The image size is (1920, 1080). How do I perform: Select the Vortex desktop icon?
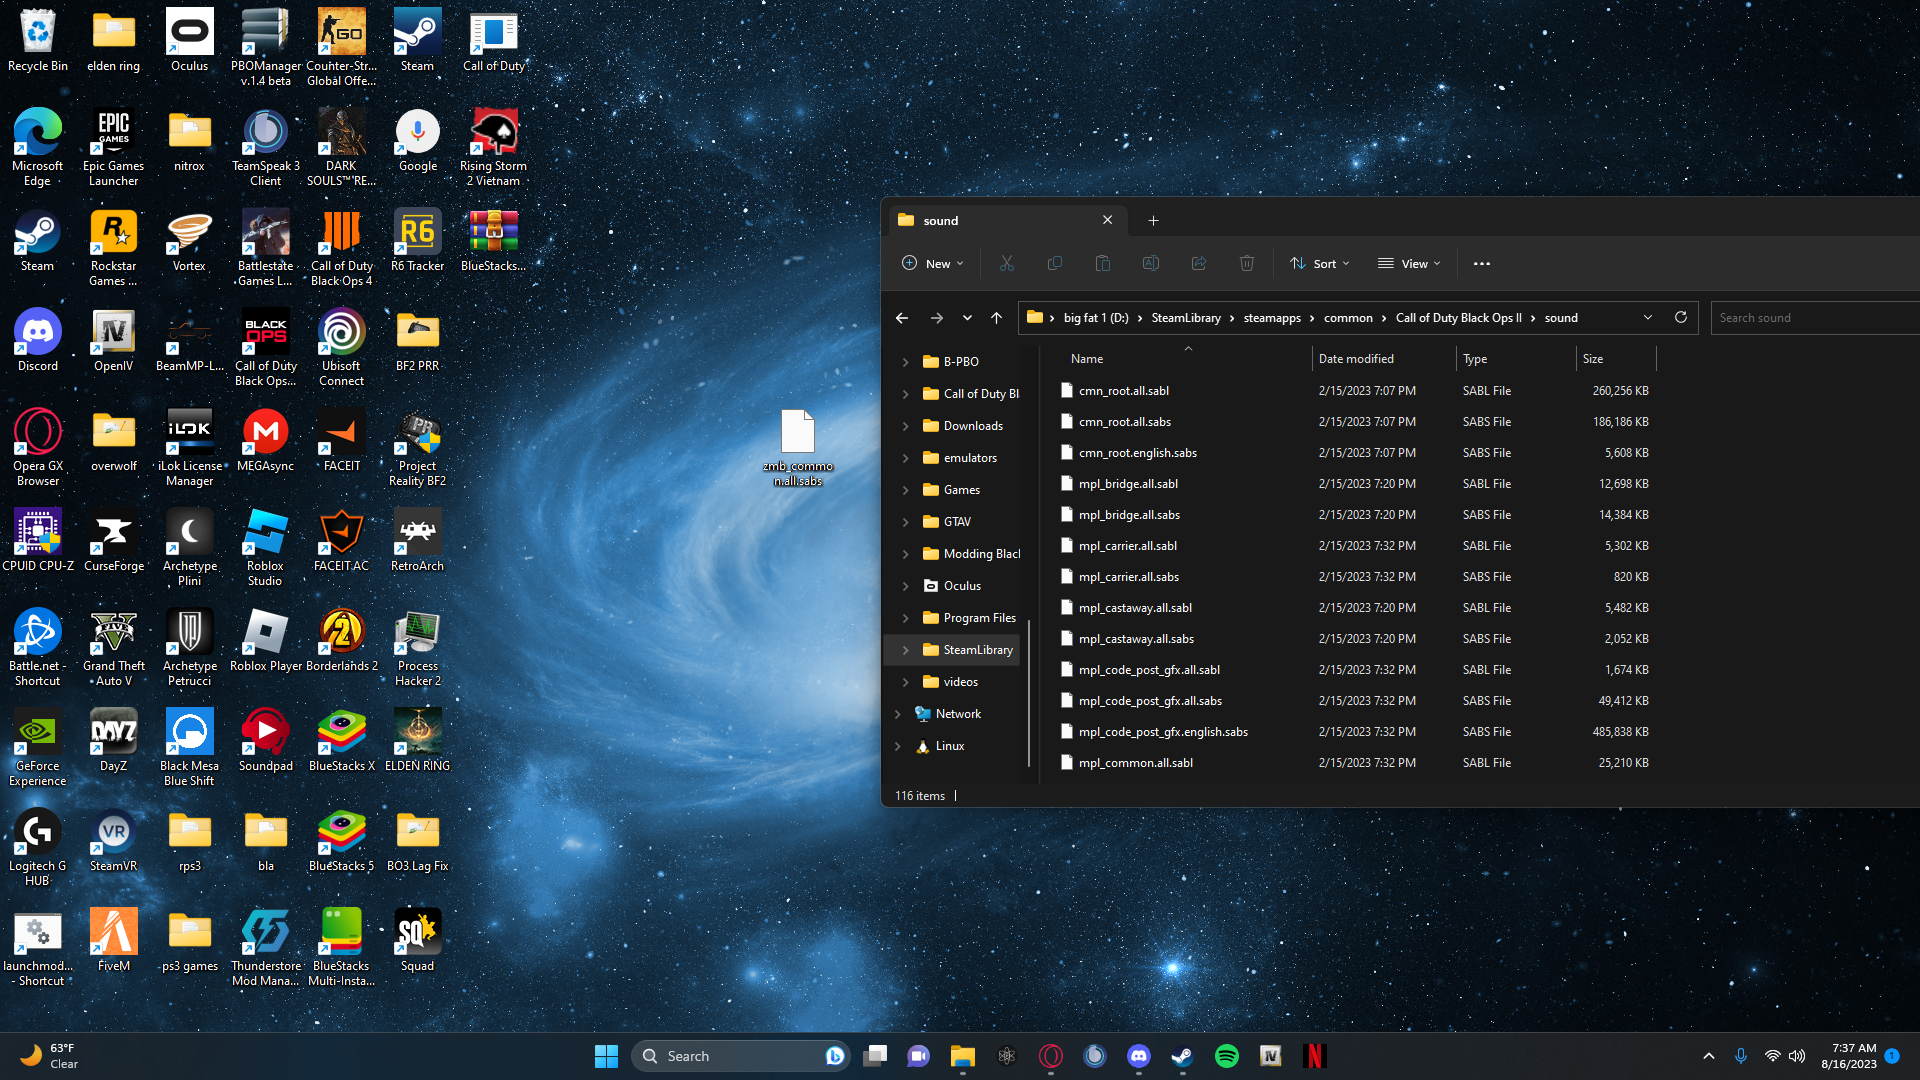click(x=189, y=241)
